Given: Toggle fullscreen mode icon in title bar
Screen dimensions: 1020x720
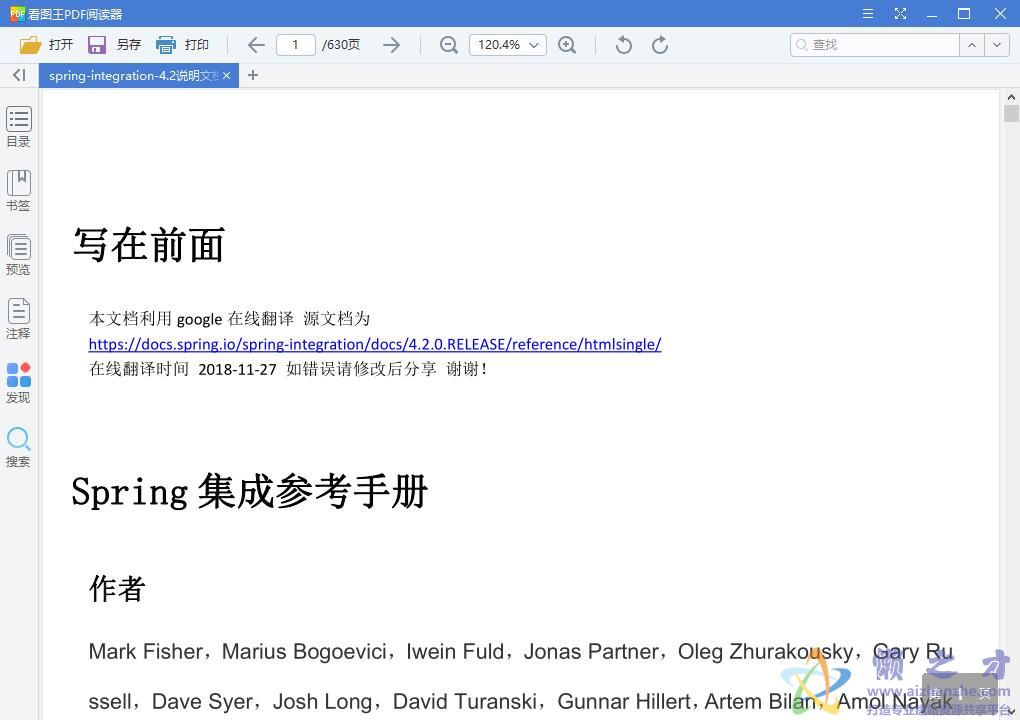Looking at the screenshot, I should click(x=900, y=14).
